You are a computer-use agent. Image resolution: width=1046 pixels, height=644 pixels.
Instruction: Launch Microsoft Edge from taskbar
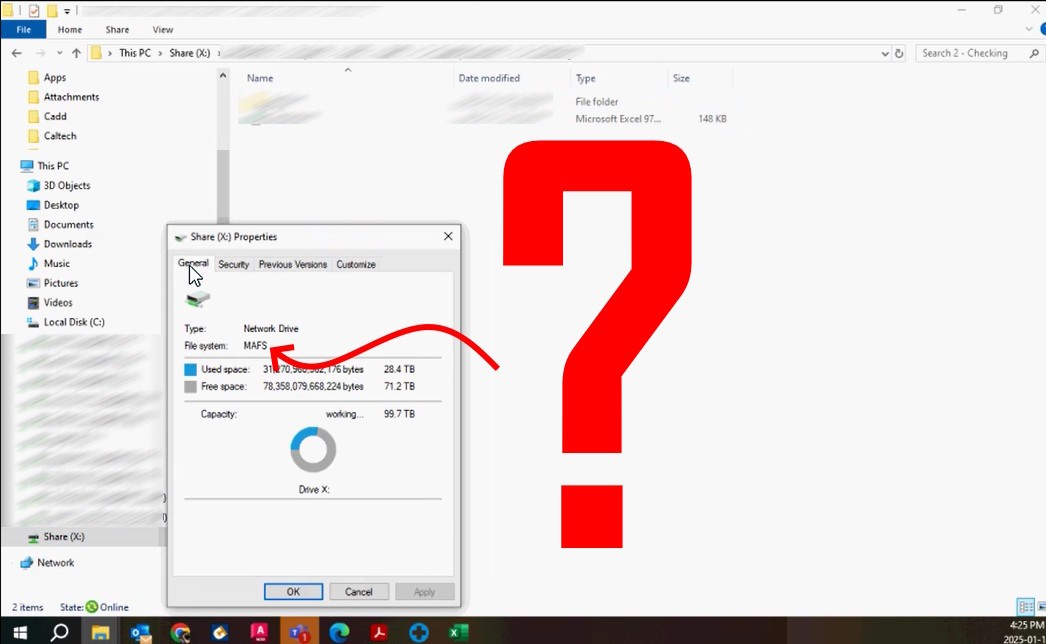340,632
